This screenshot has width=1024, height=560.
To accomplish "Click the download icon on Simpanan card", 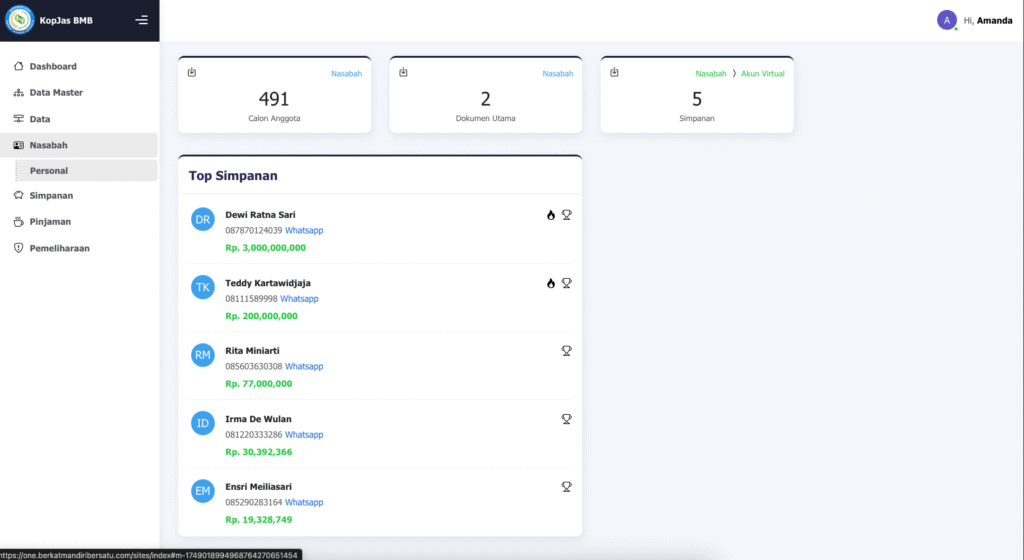I will point(614,73).
